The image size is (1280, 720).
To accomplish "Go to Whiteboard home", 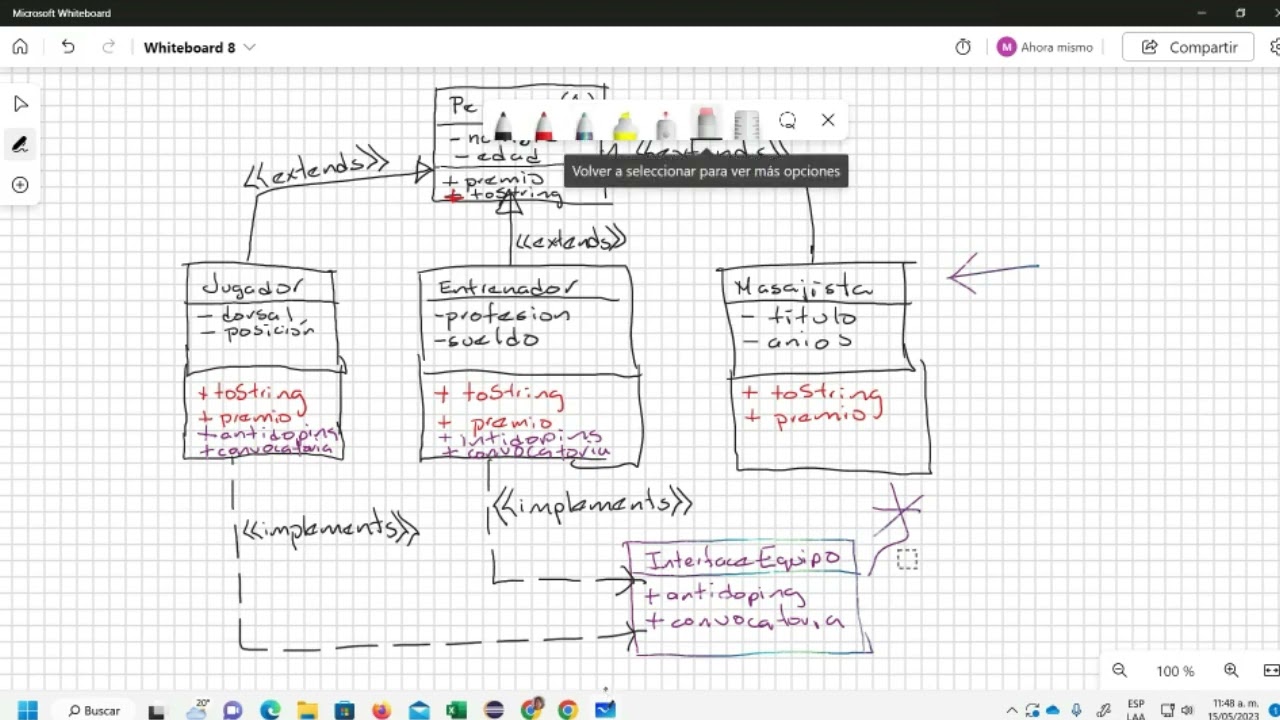I will 20,47.
